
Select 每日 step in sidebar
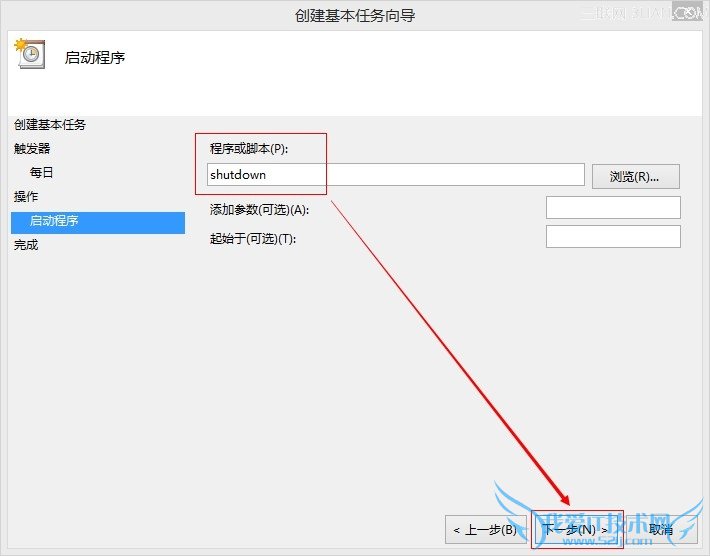click(x=42, y=173)
